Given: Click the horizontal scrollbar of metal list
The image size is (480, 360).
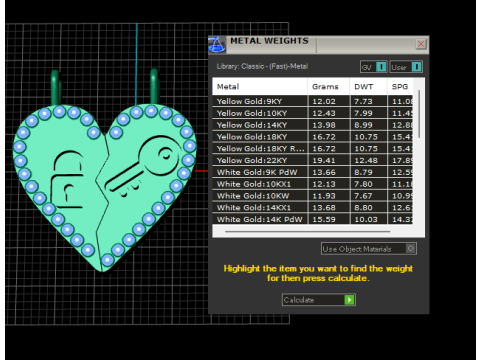Looking at the screenshot, I should tap(307, 231).
